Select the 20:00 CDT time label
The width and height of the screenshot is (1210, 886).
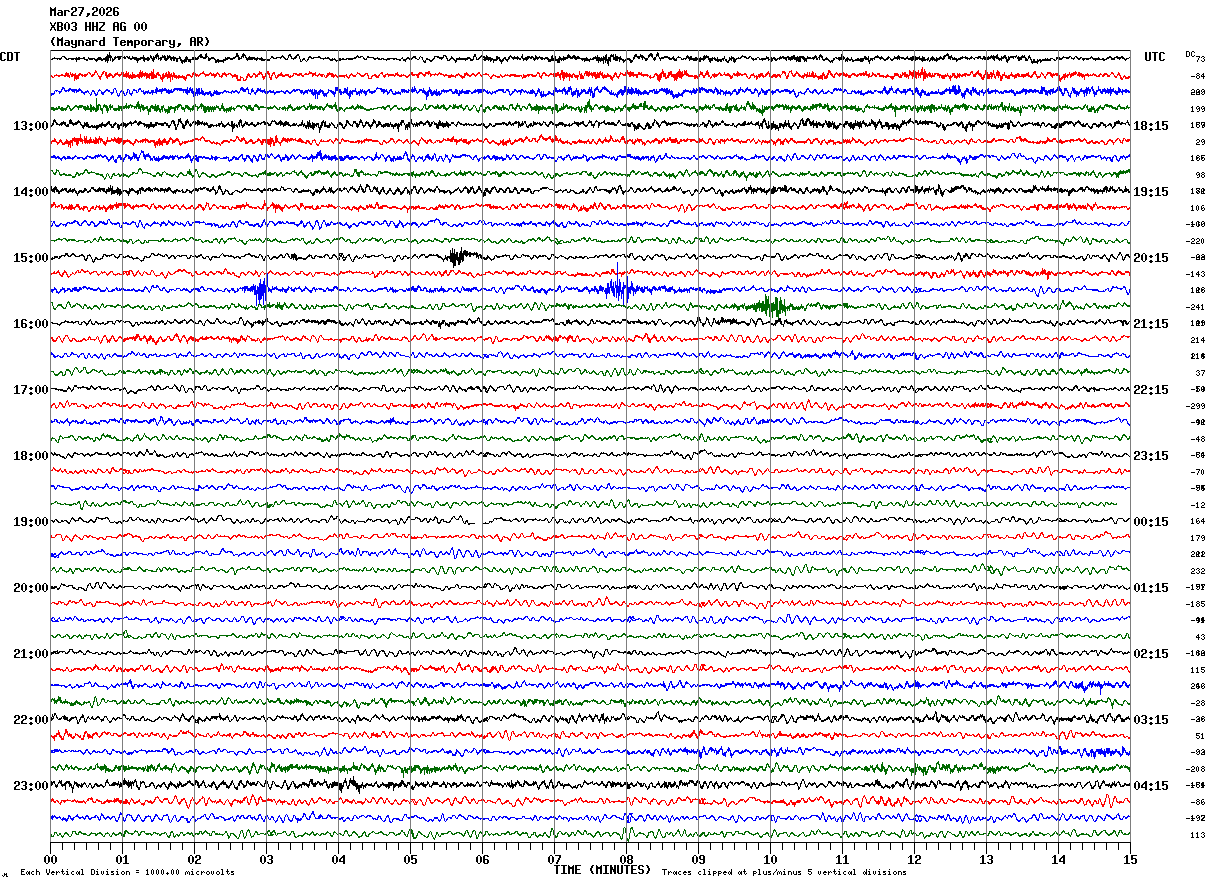click(30, 588)
